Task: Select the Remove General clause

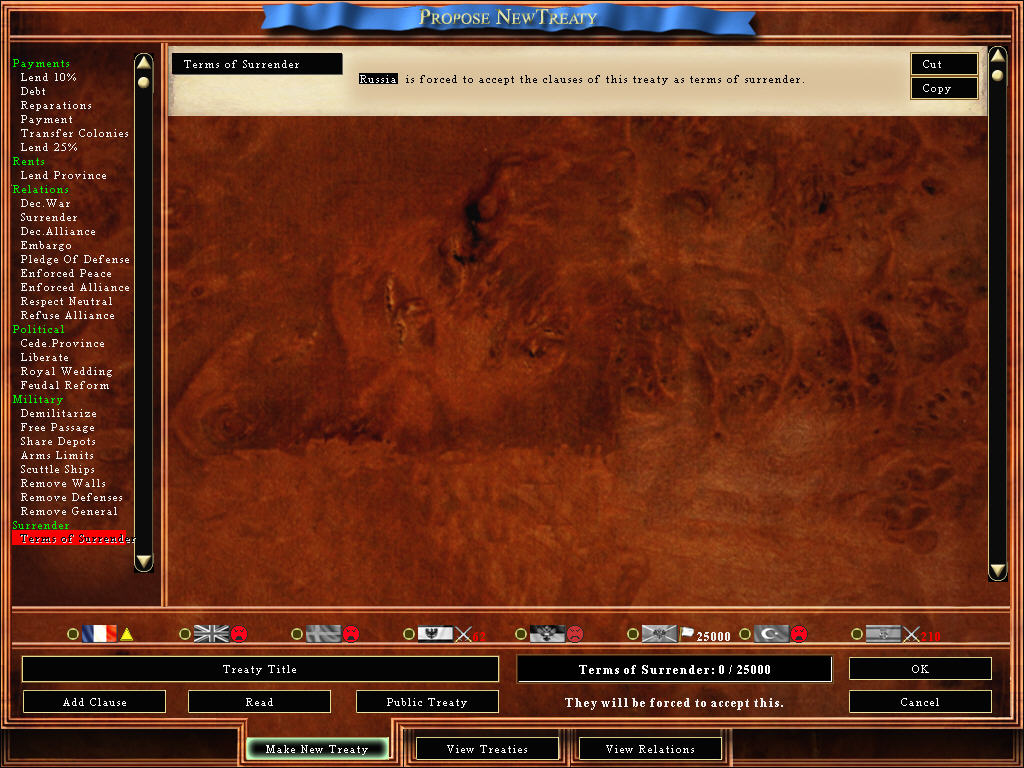Action: point(69,511)
